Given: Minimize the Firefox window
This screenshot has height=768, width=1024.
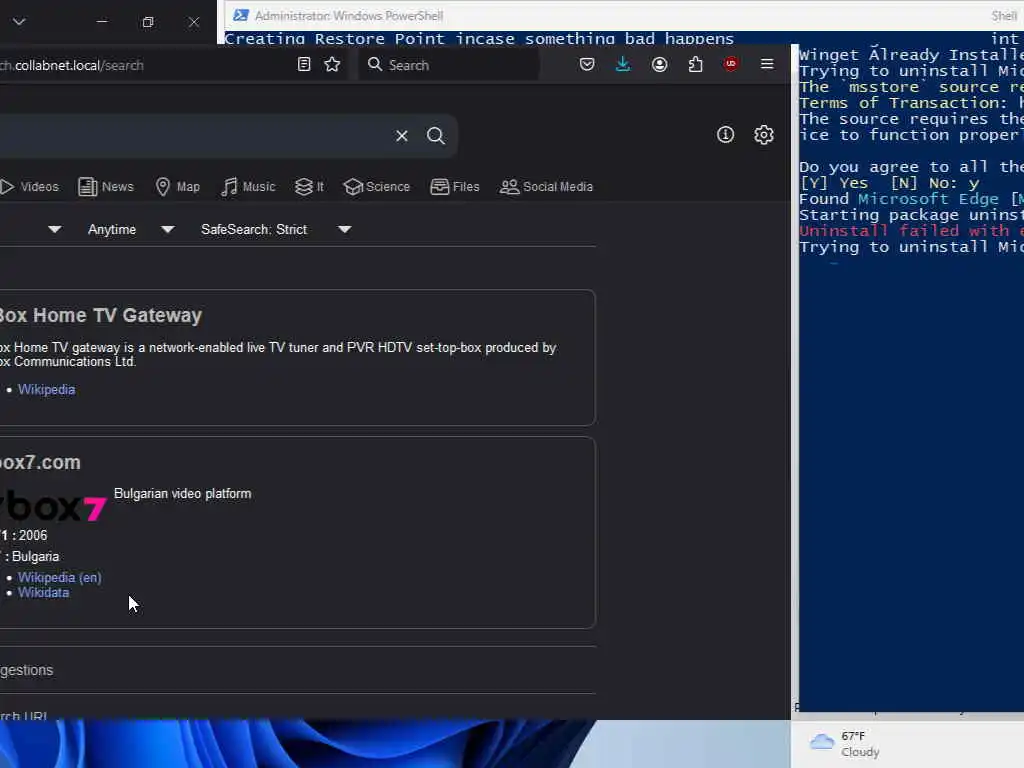Looking at the screenshot, I should click(102, 22).
